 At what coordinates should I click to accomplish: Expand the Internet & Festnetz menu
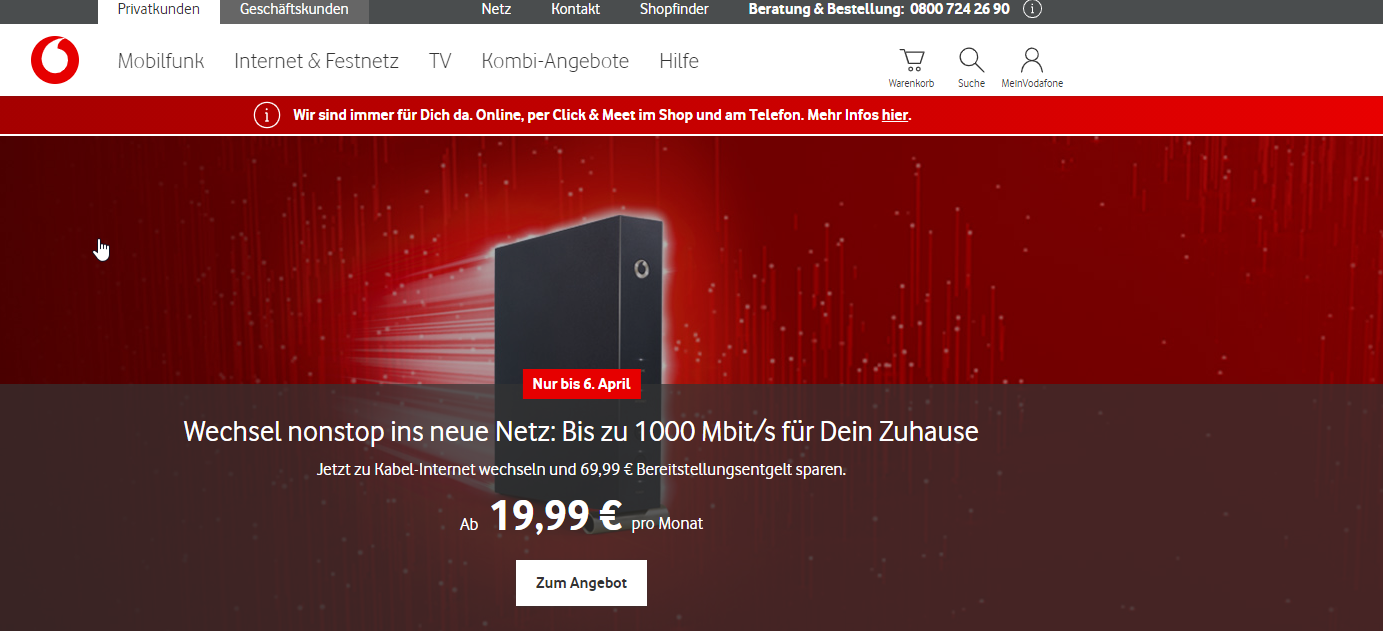pos(316,61)
